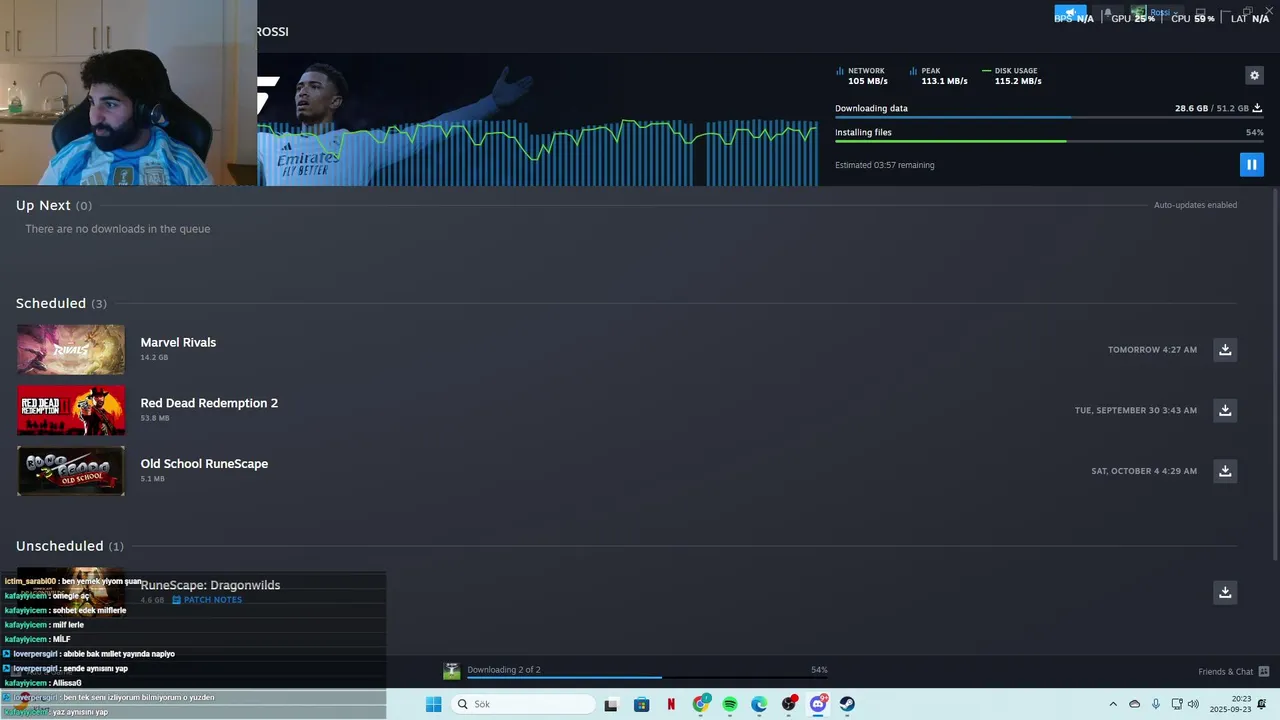The width and height of the screenshot is (1280, 720).
Task: Click TUE, SEPTEMBER 30 3:43 AM text
Action: [1135, 410]
